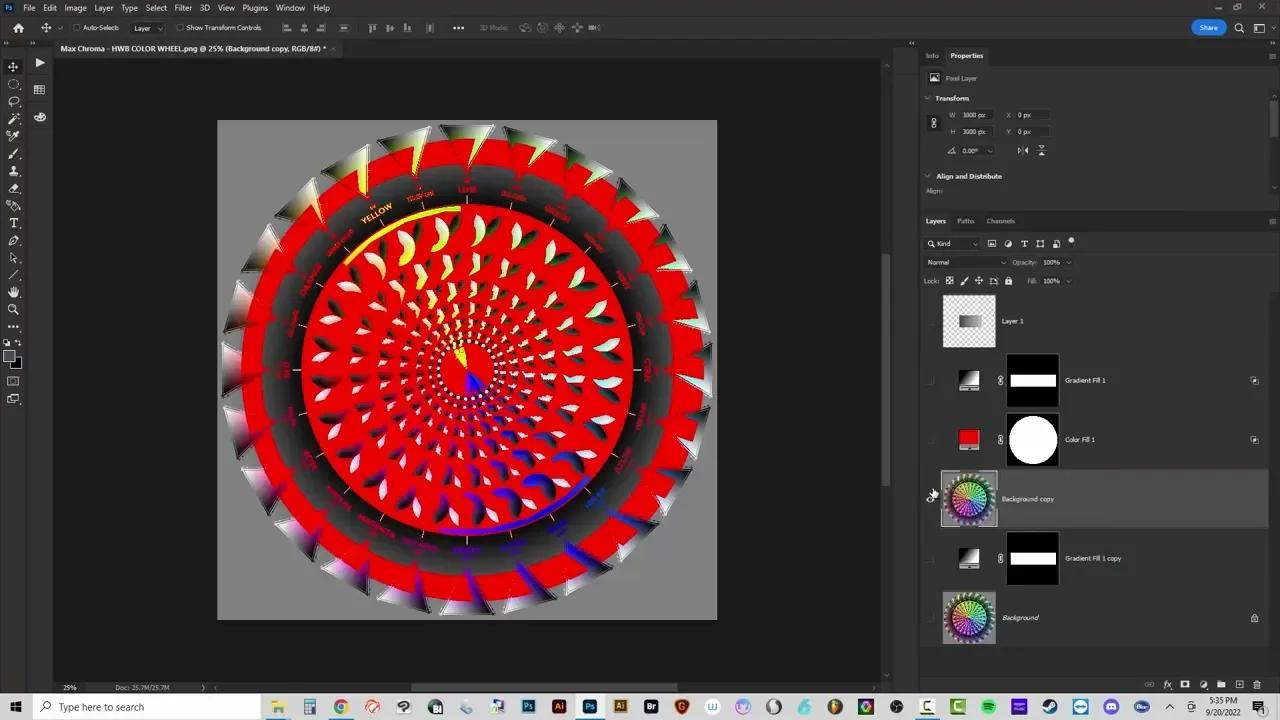Add a layer style with the fx icon
The width and height of the screenshot is (1280, 720).
1167,685
